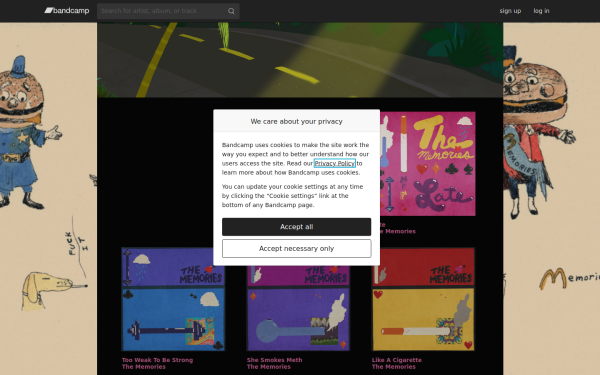This screenshot has width=600, height=375.
Task: Open the log in link
Action: (541, 11)
